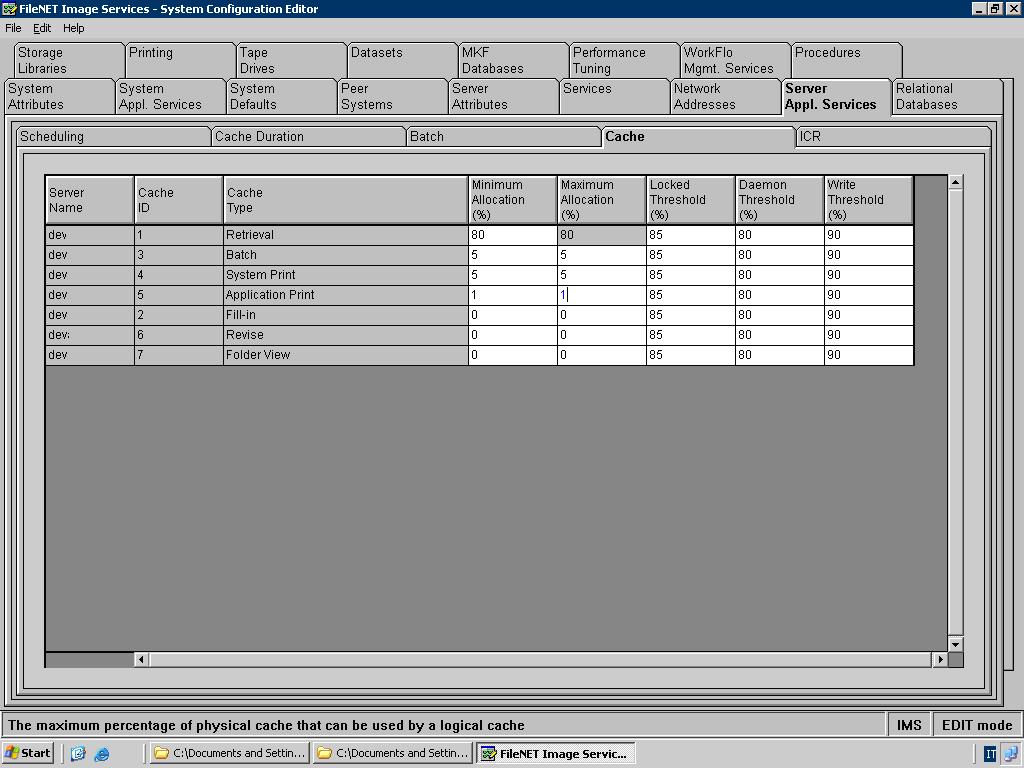1024x768 pixels.
Task: Switch to the System Attributes tab
Action: pyautogui.click(x=59, y=97)
